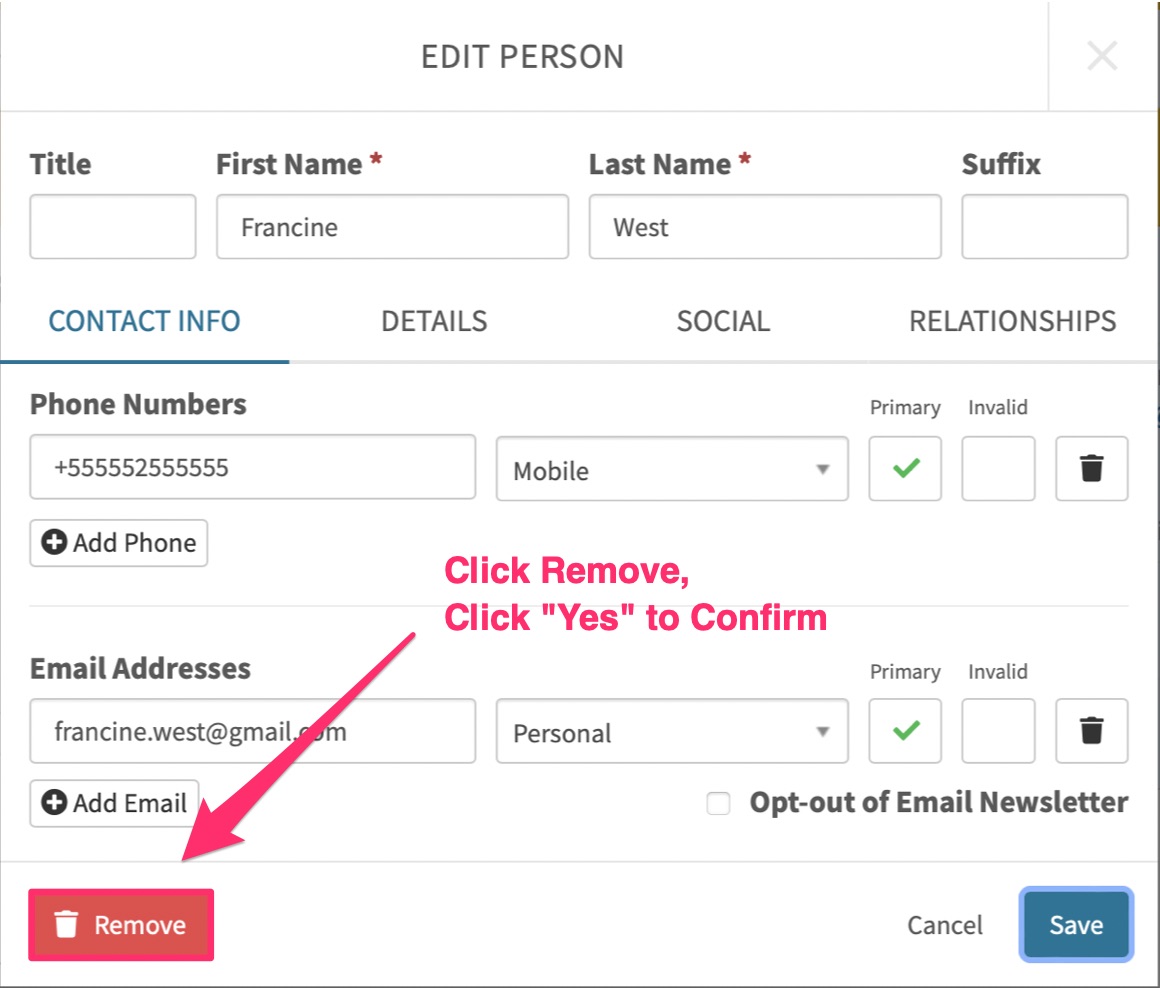Open the Relationships tab

click(1012, 322)
